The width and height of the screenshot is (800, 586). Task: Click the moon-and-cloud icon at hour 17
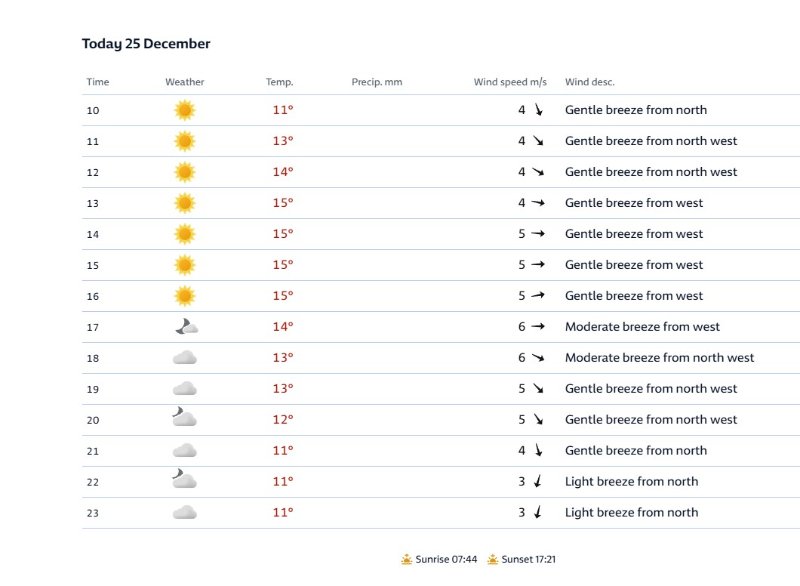(186, 326)
